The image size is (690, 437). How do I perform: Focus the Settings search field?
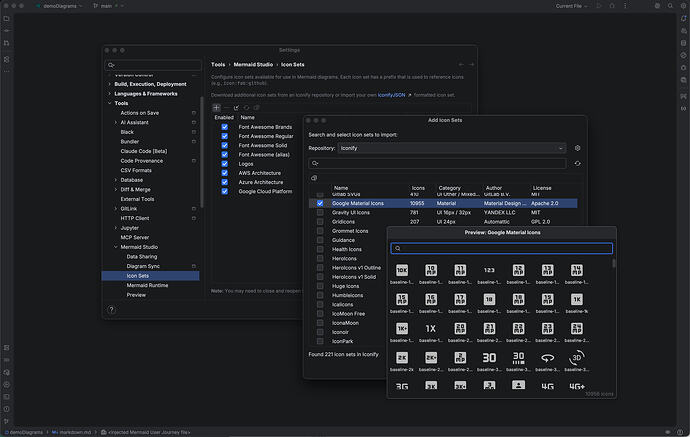point(153,65)
